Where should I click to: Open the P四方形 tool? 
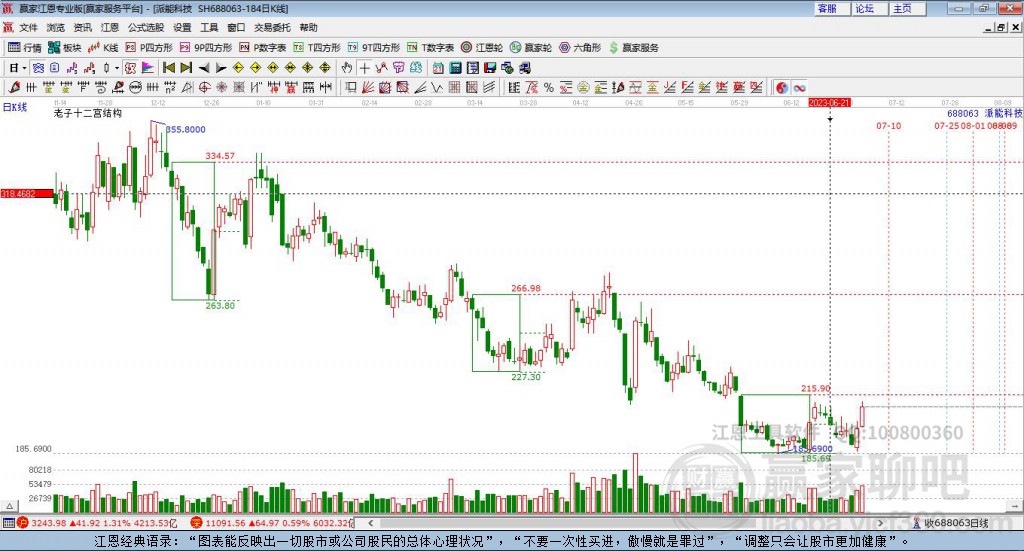click(x=149, y=48)
